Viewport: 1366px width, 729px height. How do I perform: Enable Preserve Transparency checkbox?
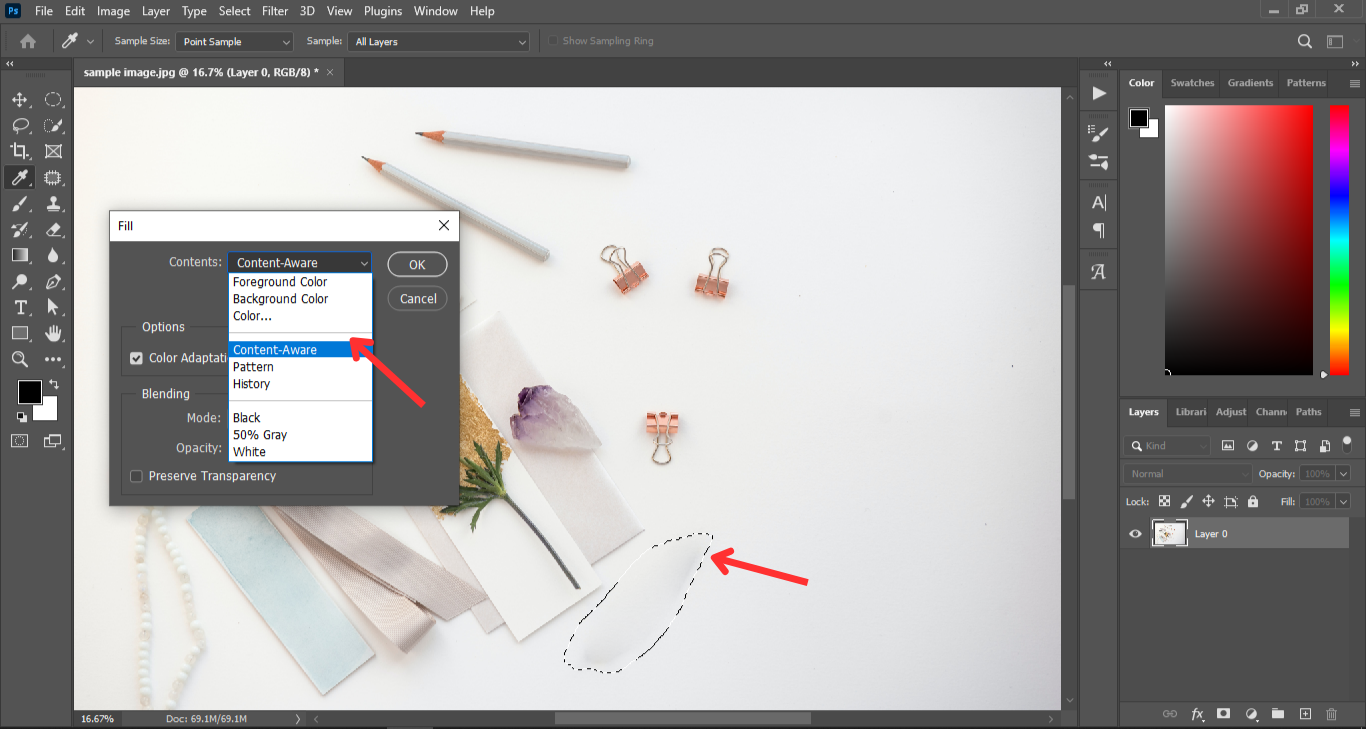pos(136,476)
